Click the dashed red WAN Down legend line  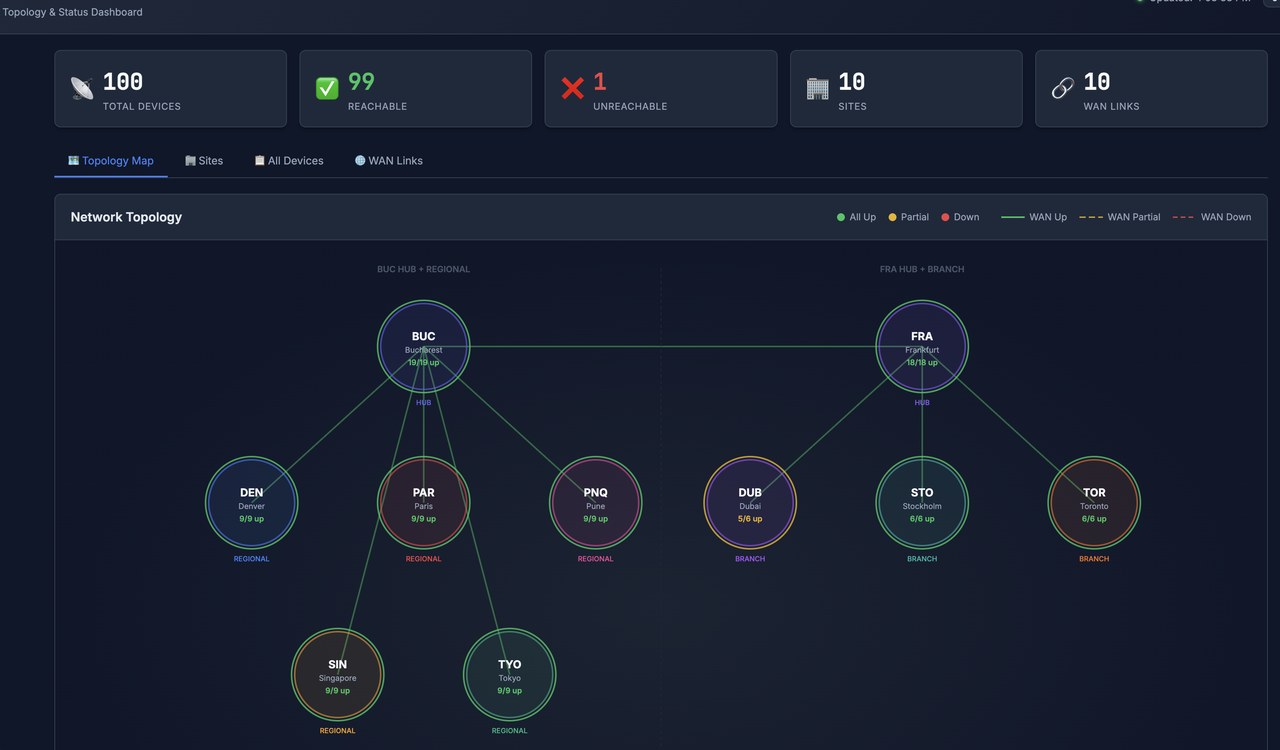1184,217
